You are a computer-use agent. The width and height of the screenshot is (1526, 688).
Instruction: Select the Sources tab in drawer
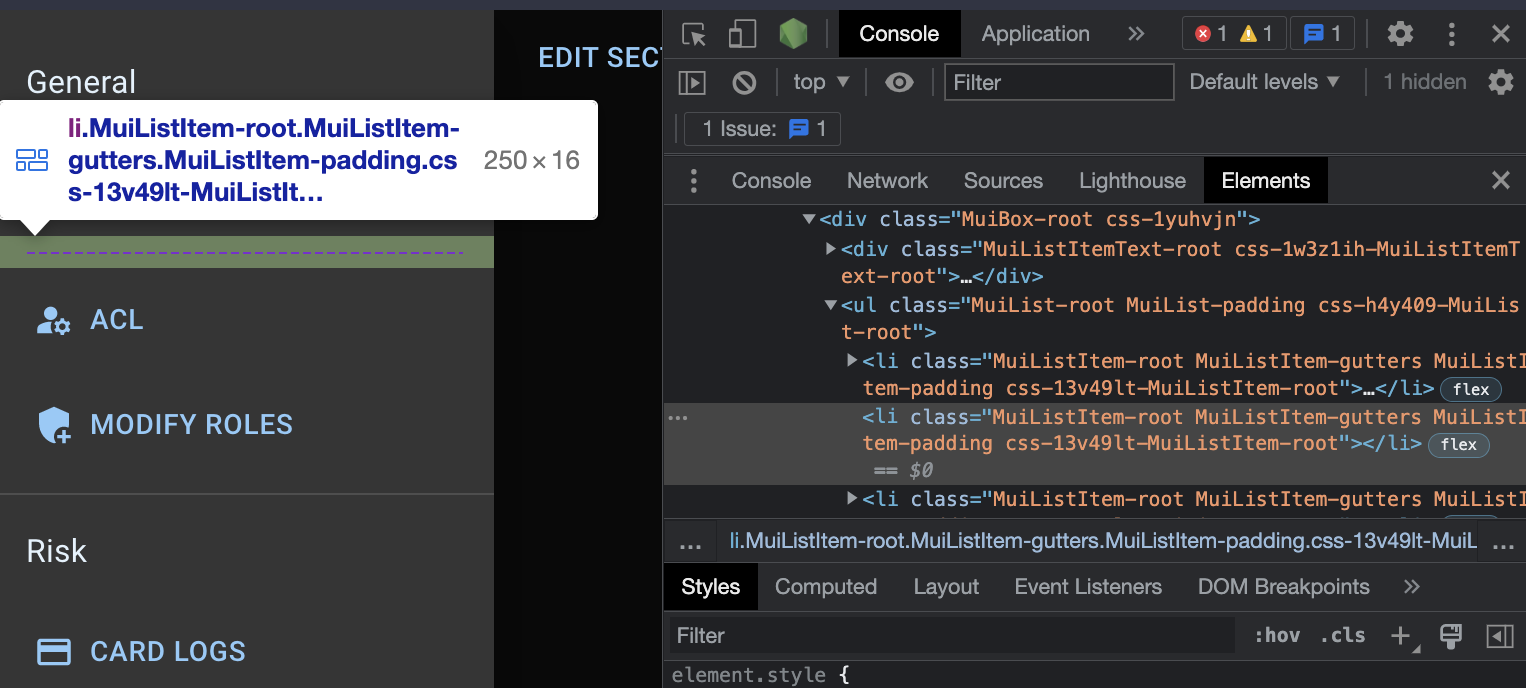tap(1003, 181)
